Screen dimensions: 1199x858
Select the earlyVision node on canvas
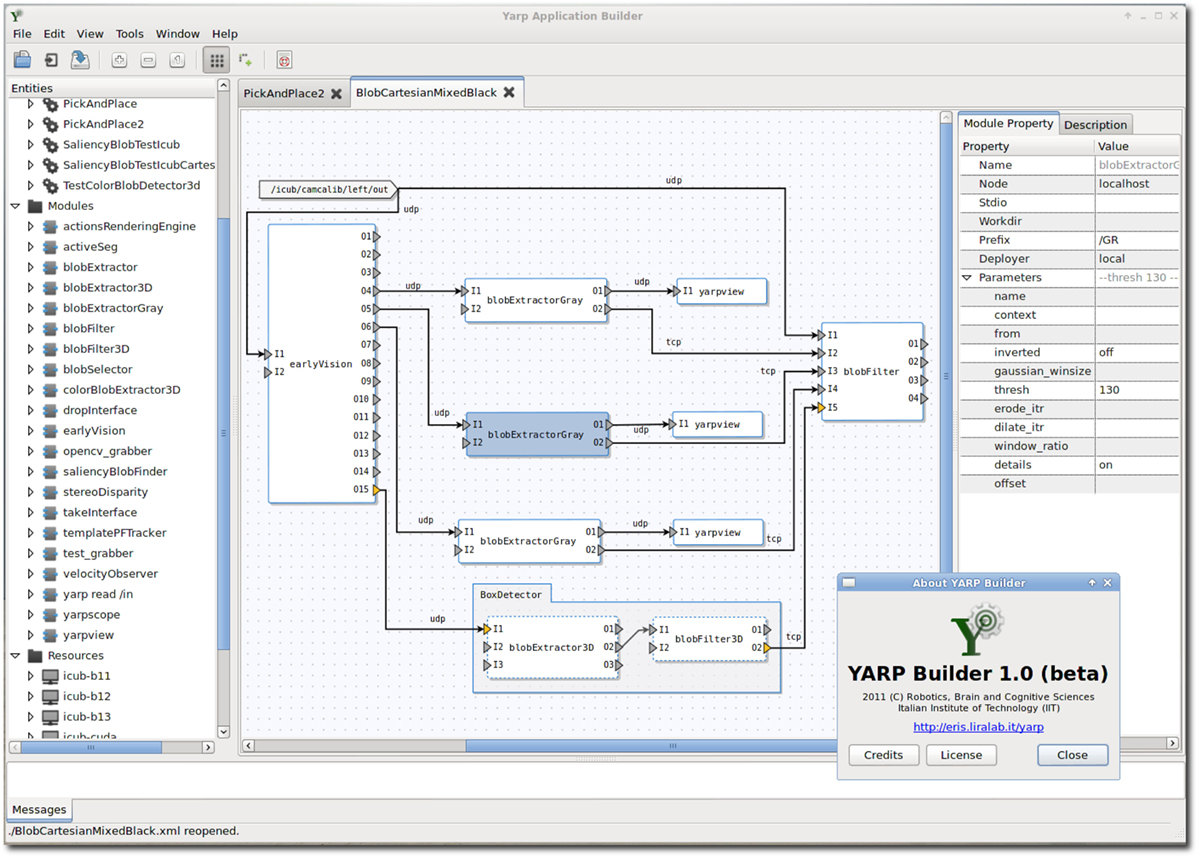pyautogui.click(x=321, y=364)
